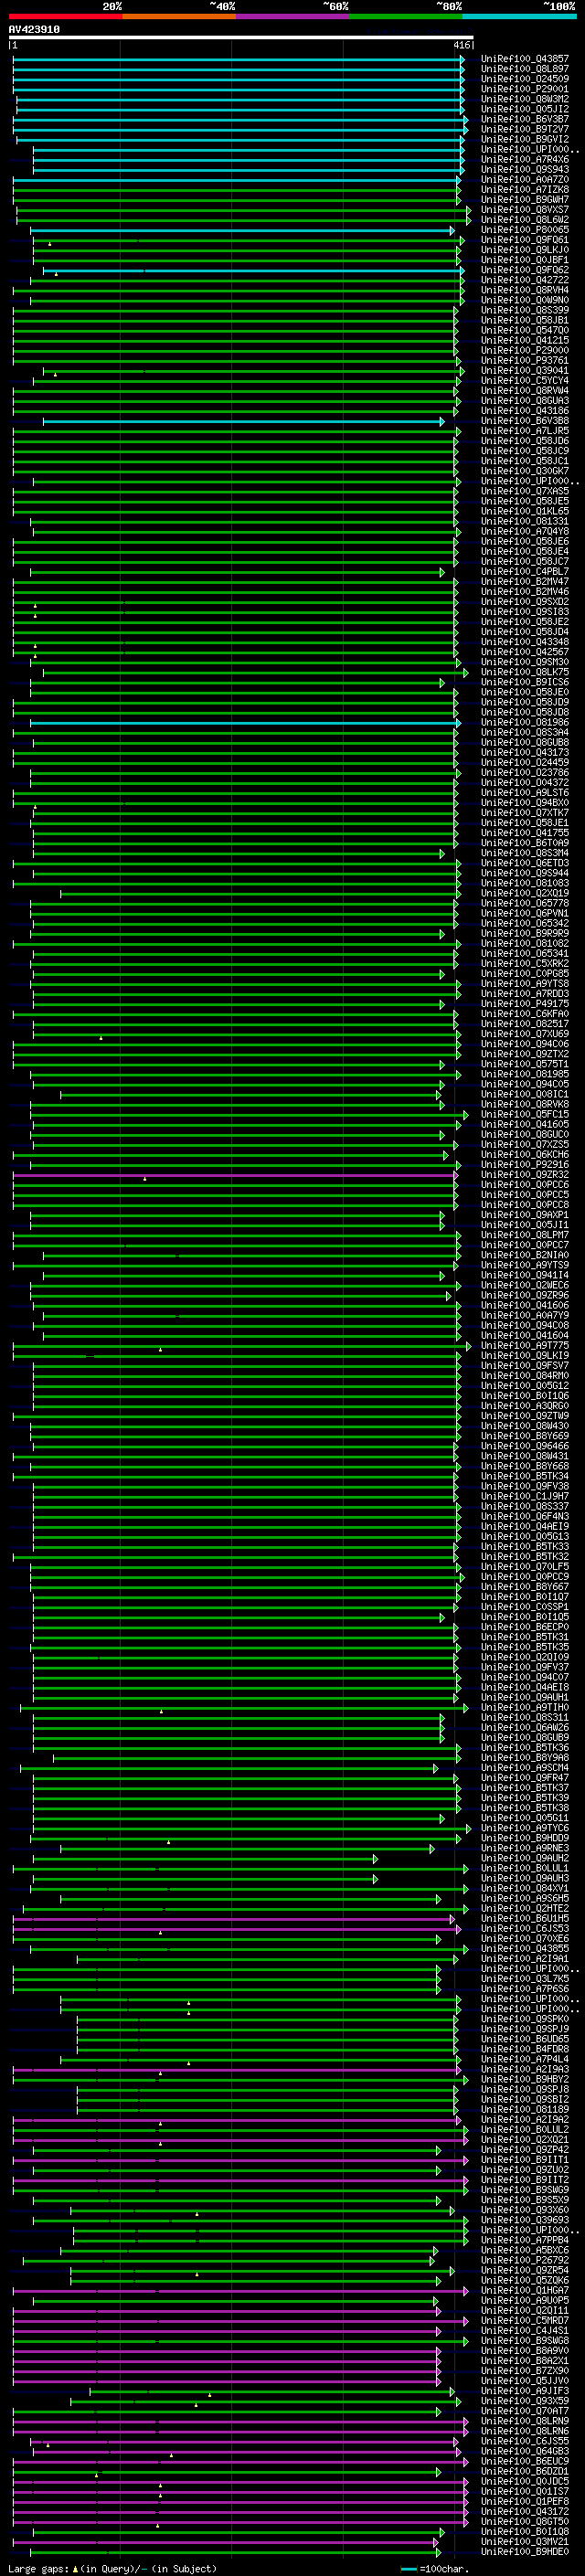Select hit UniRef100_Q8W3M2

pyautogui.click(x=524, y=100)
